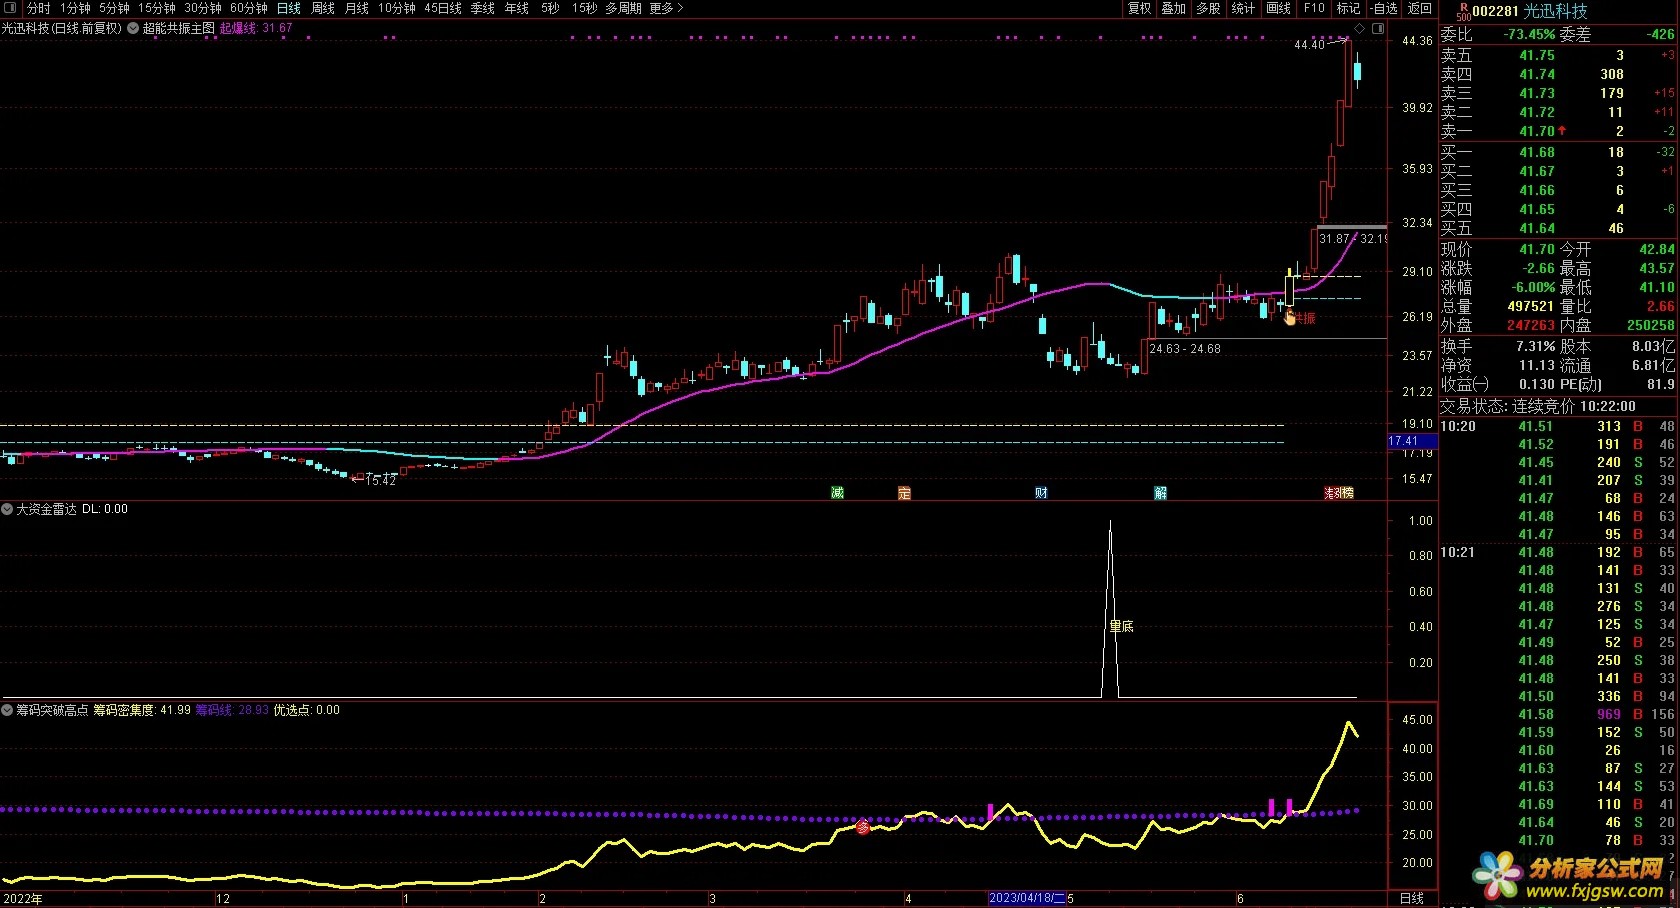This screenshot has width=1680, height=908.
Task: Click the 10:21 trade tick row time
Action: (1458, 552)
